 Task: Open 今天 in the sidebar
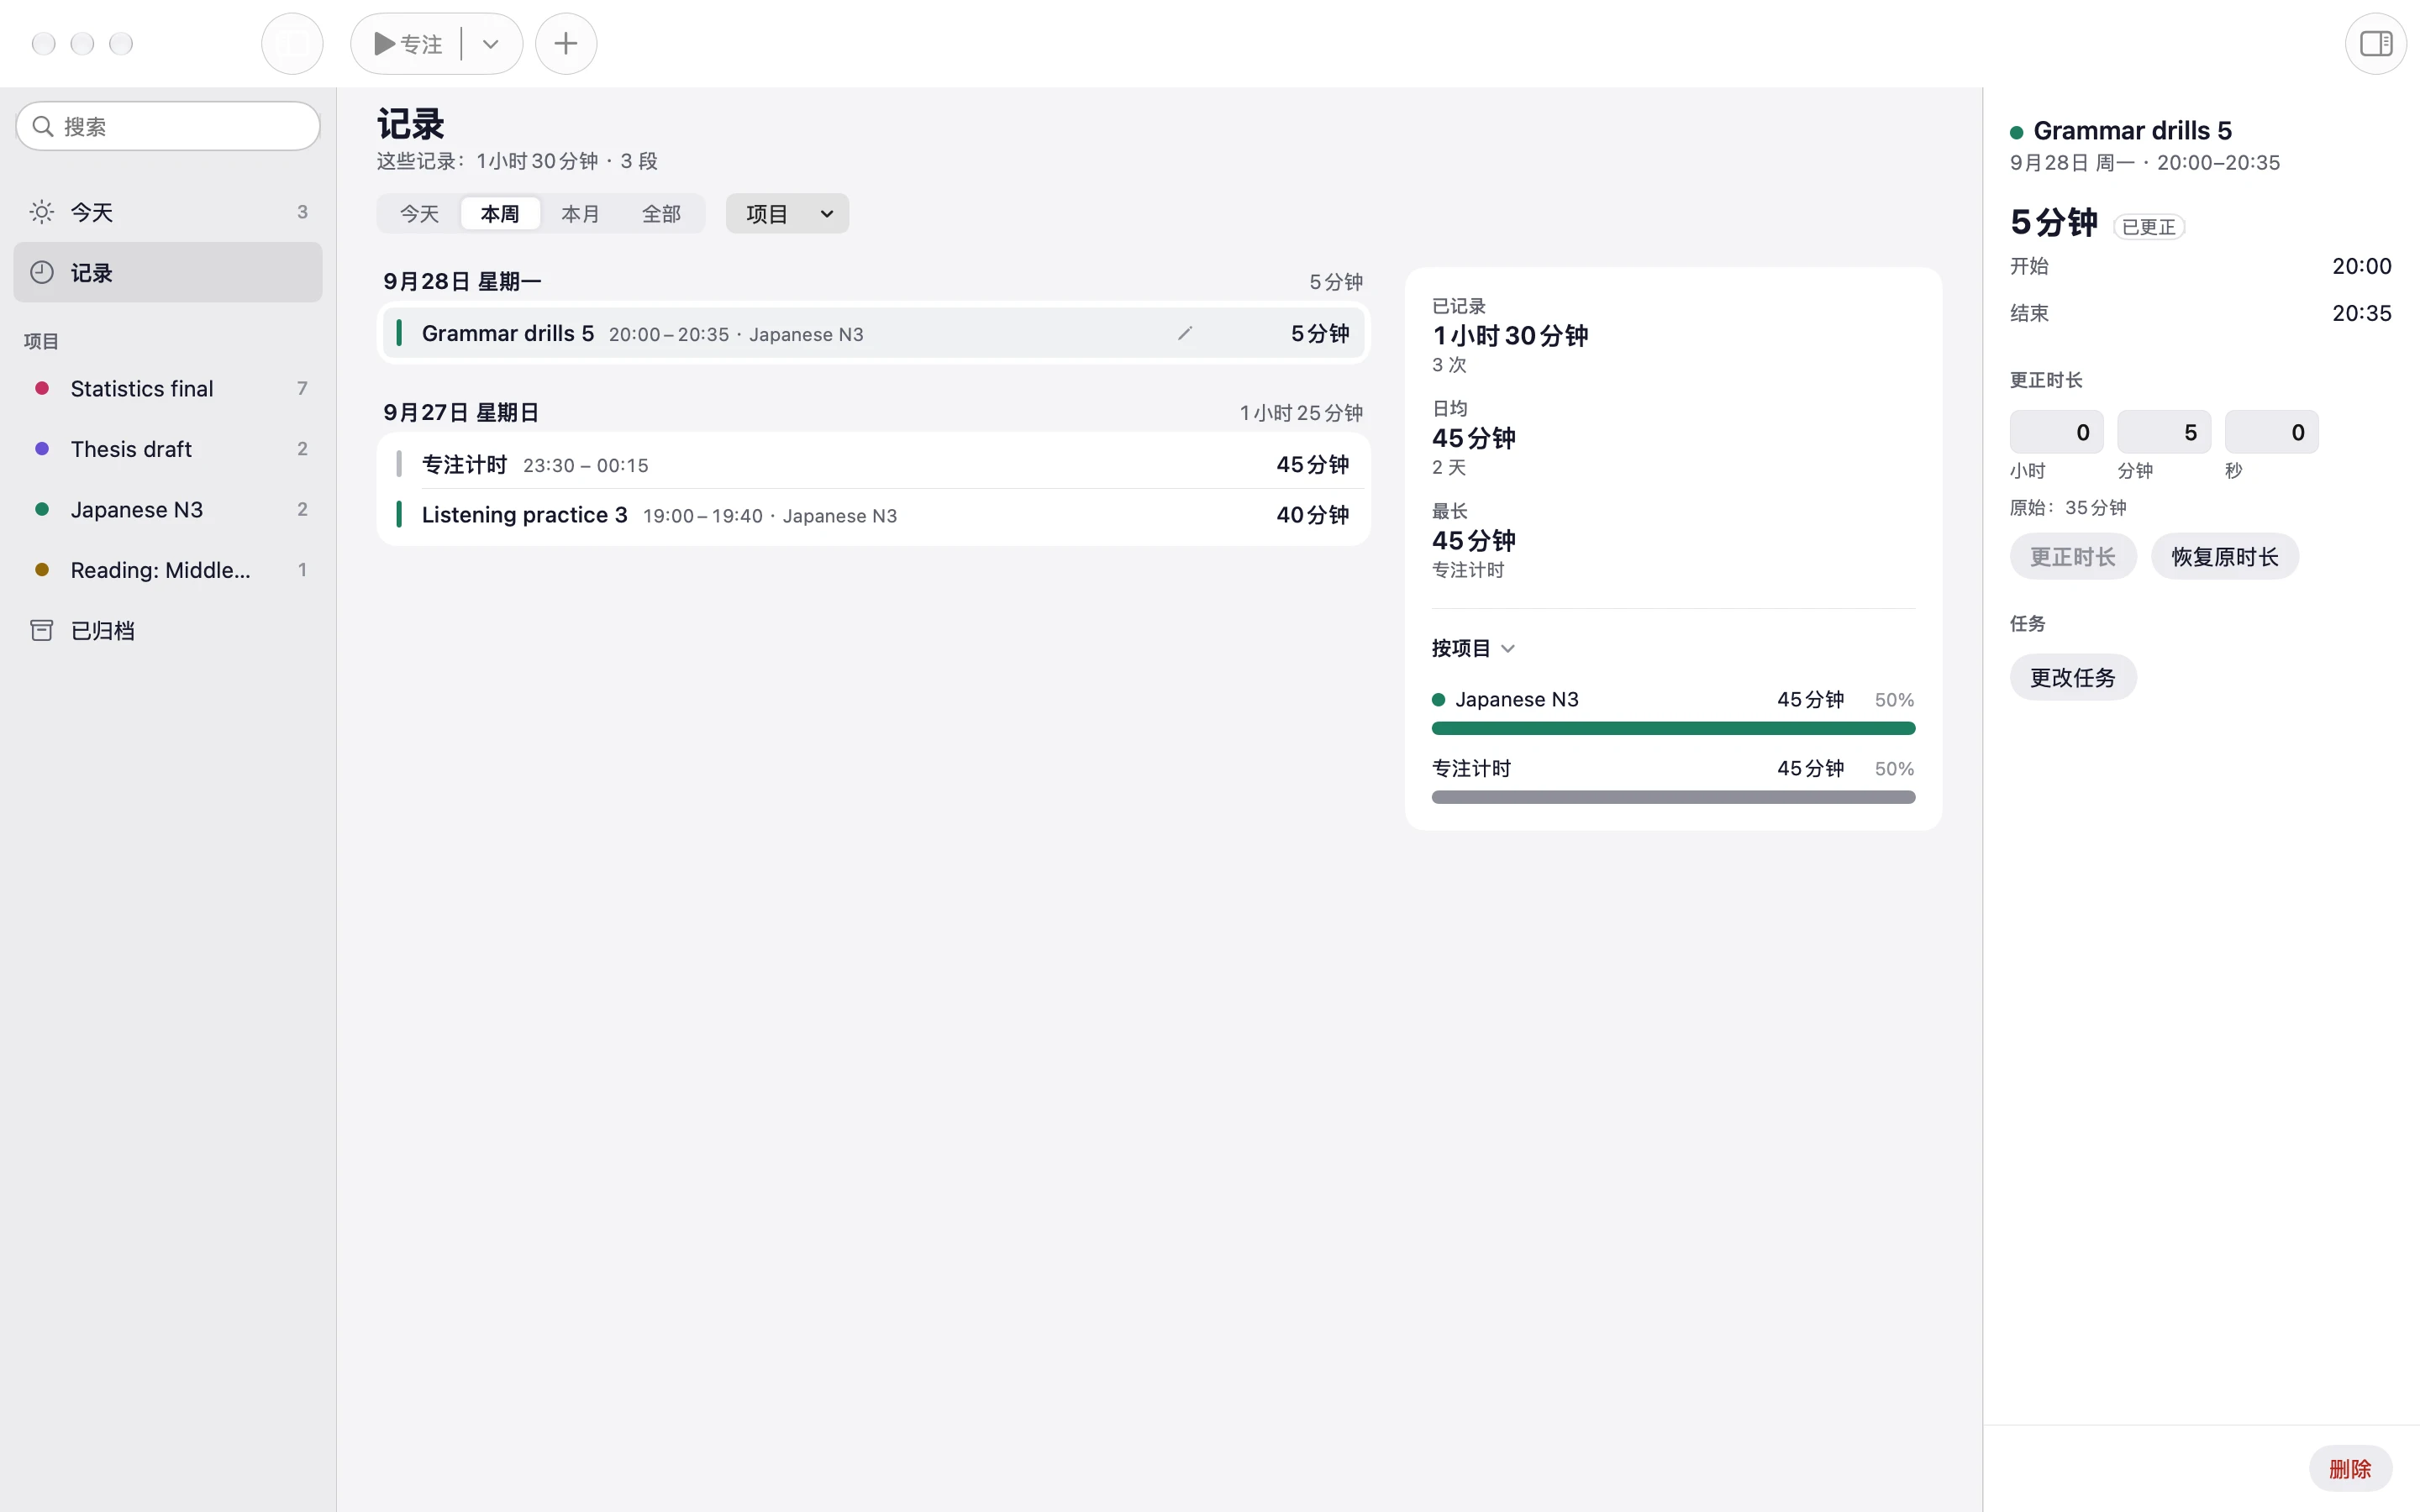click(x=168, y=212)
